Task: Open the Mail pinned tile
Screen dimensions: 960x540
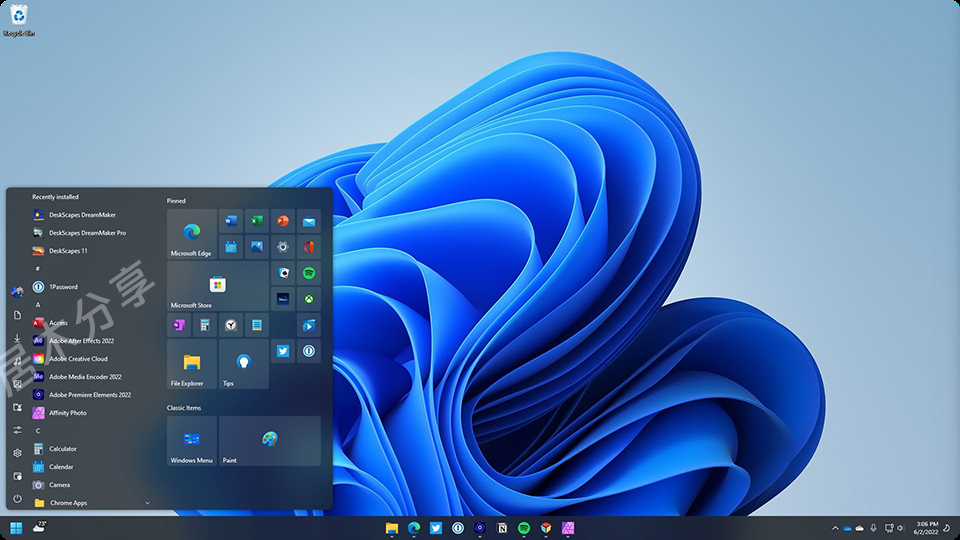Action: (309, 221)
